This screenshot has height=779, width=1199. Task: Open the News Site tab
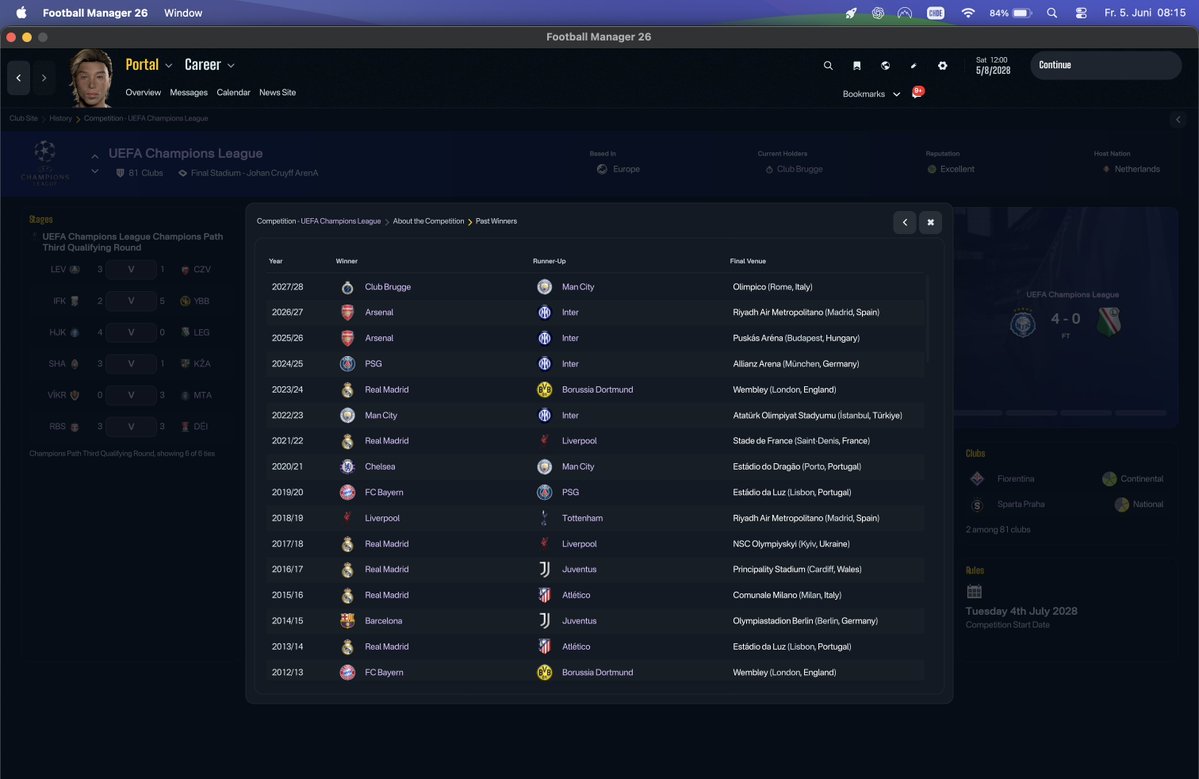click(278, 93)
